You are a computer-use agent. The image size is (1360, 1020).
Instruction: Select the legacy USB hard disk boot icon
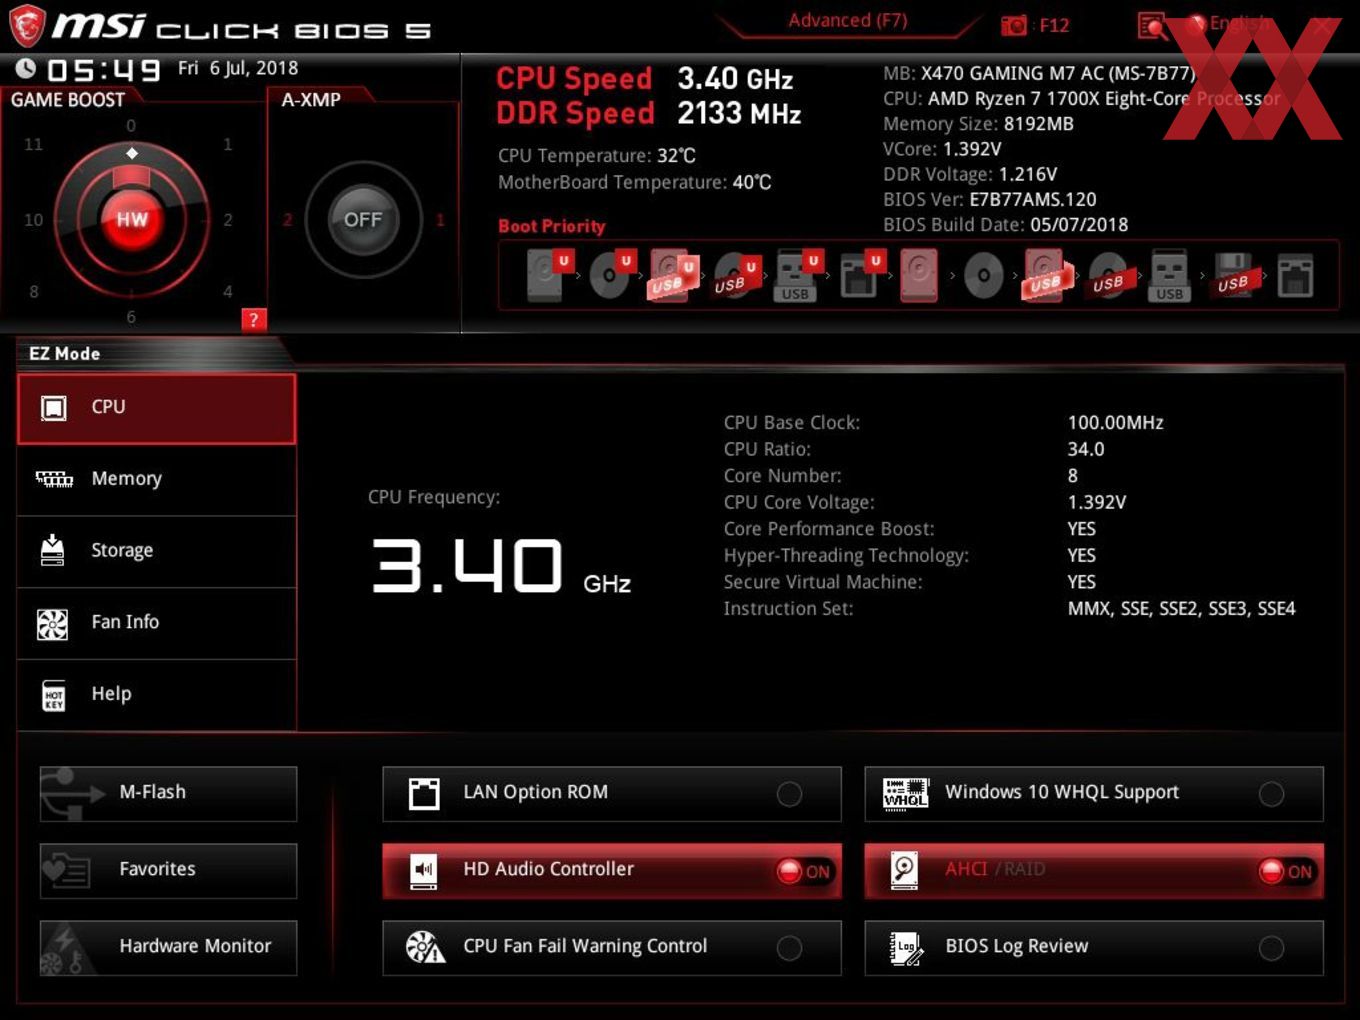(x=1046, y=276)
